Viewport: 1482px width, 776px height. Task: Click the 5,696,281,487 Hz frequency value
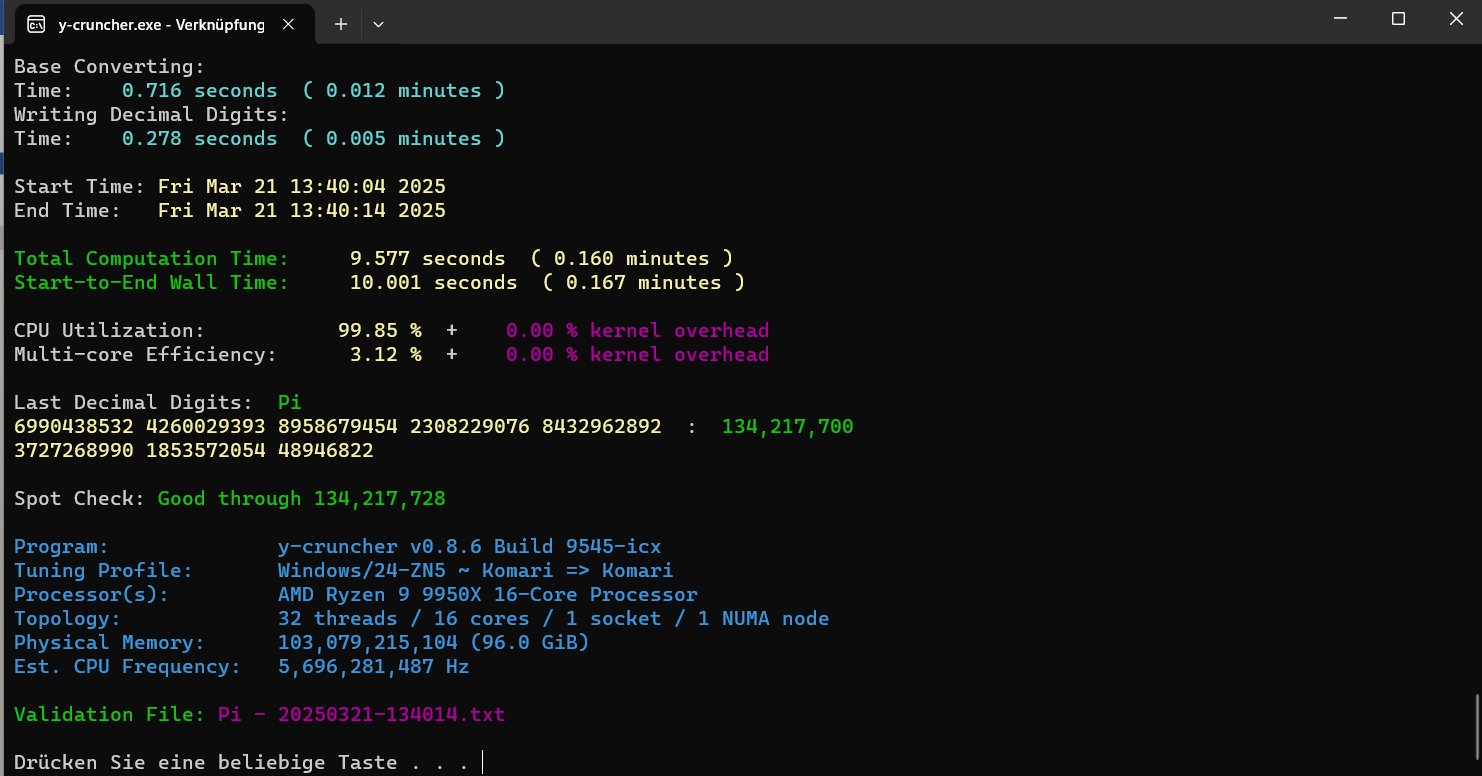click(373, 666)
